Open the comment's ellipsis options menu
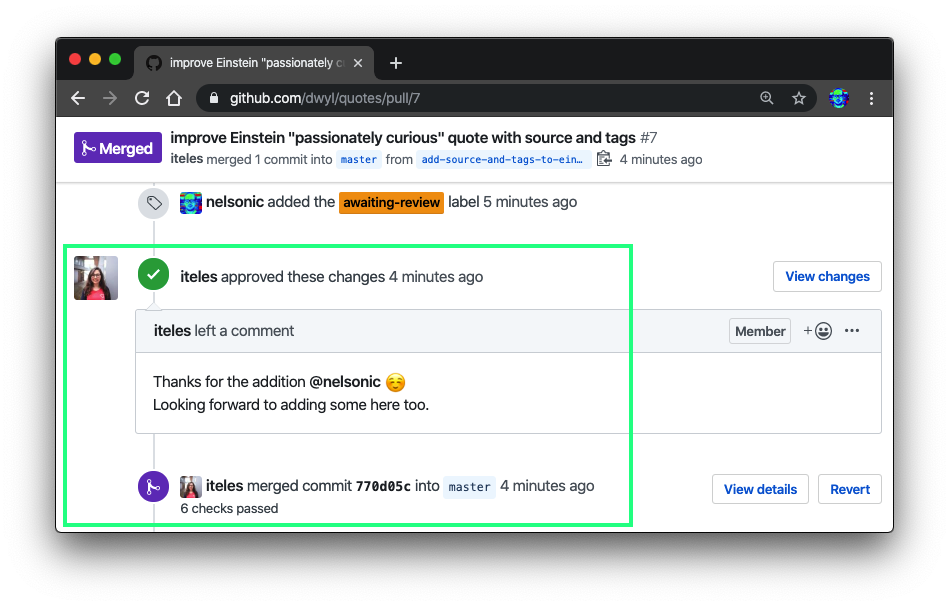 click(x=852, y=331)
